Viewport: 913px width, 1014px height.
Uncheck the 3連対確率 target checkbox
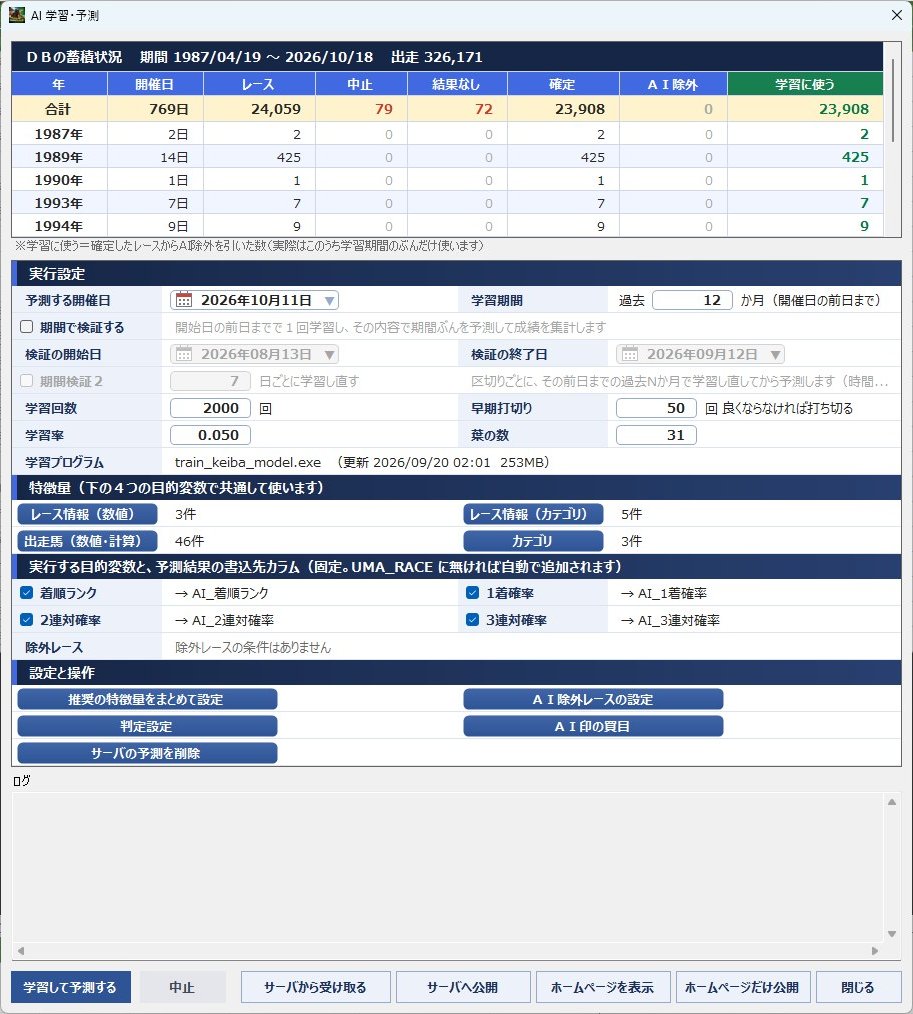473,620
